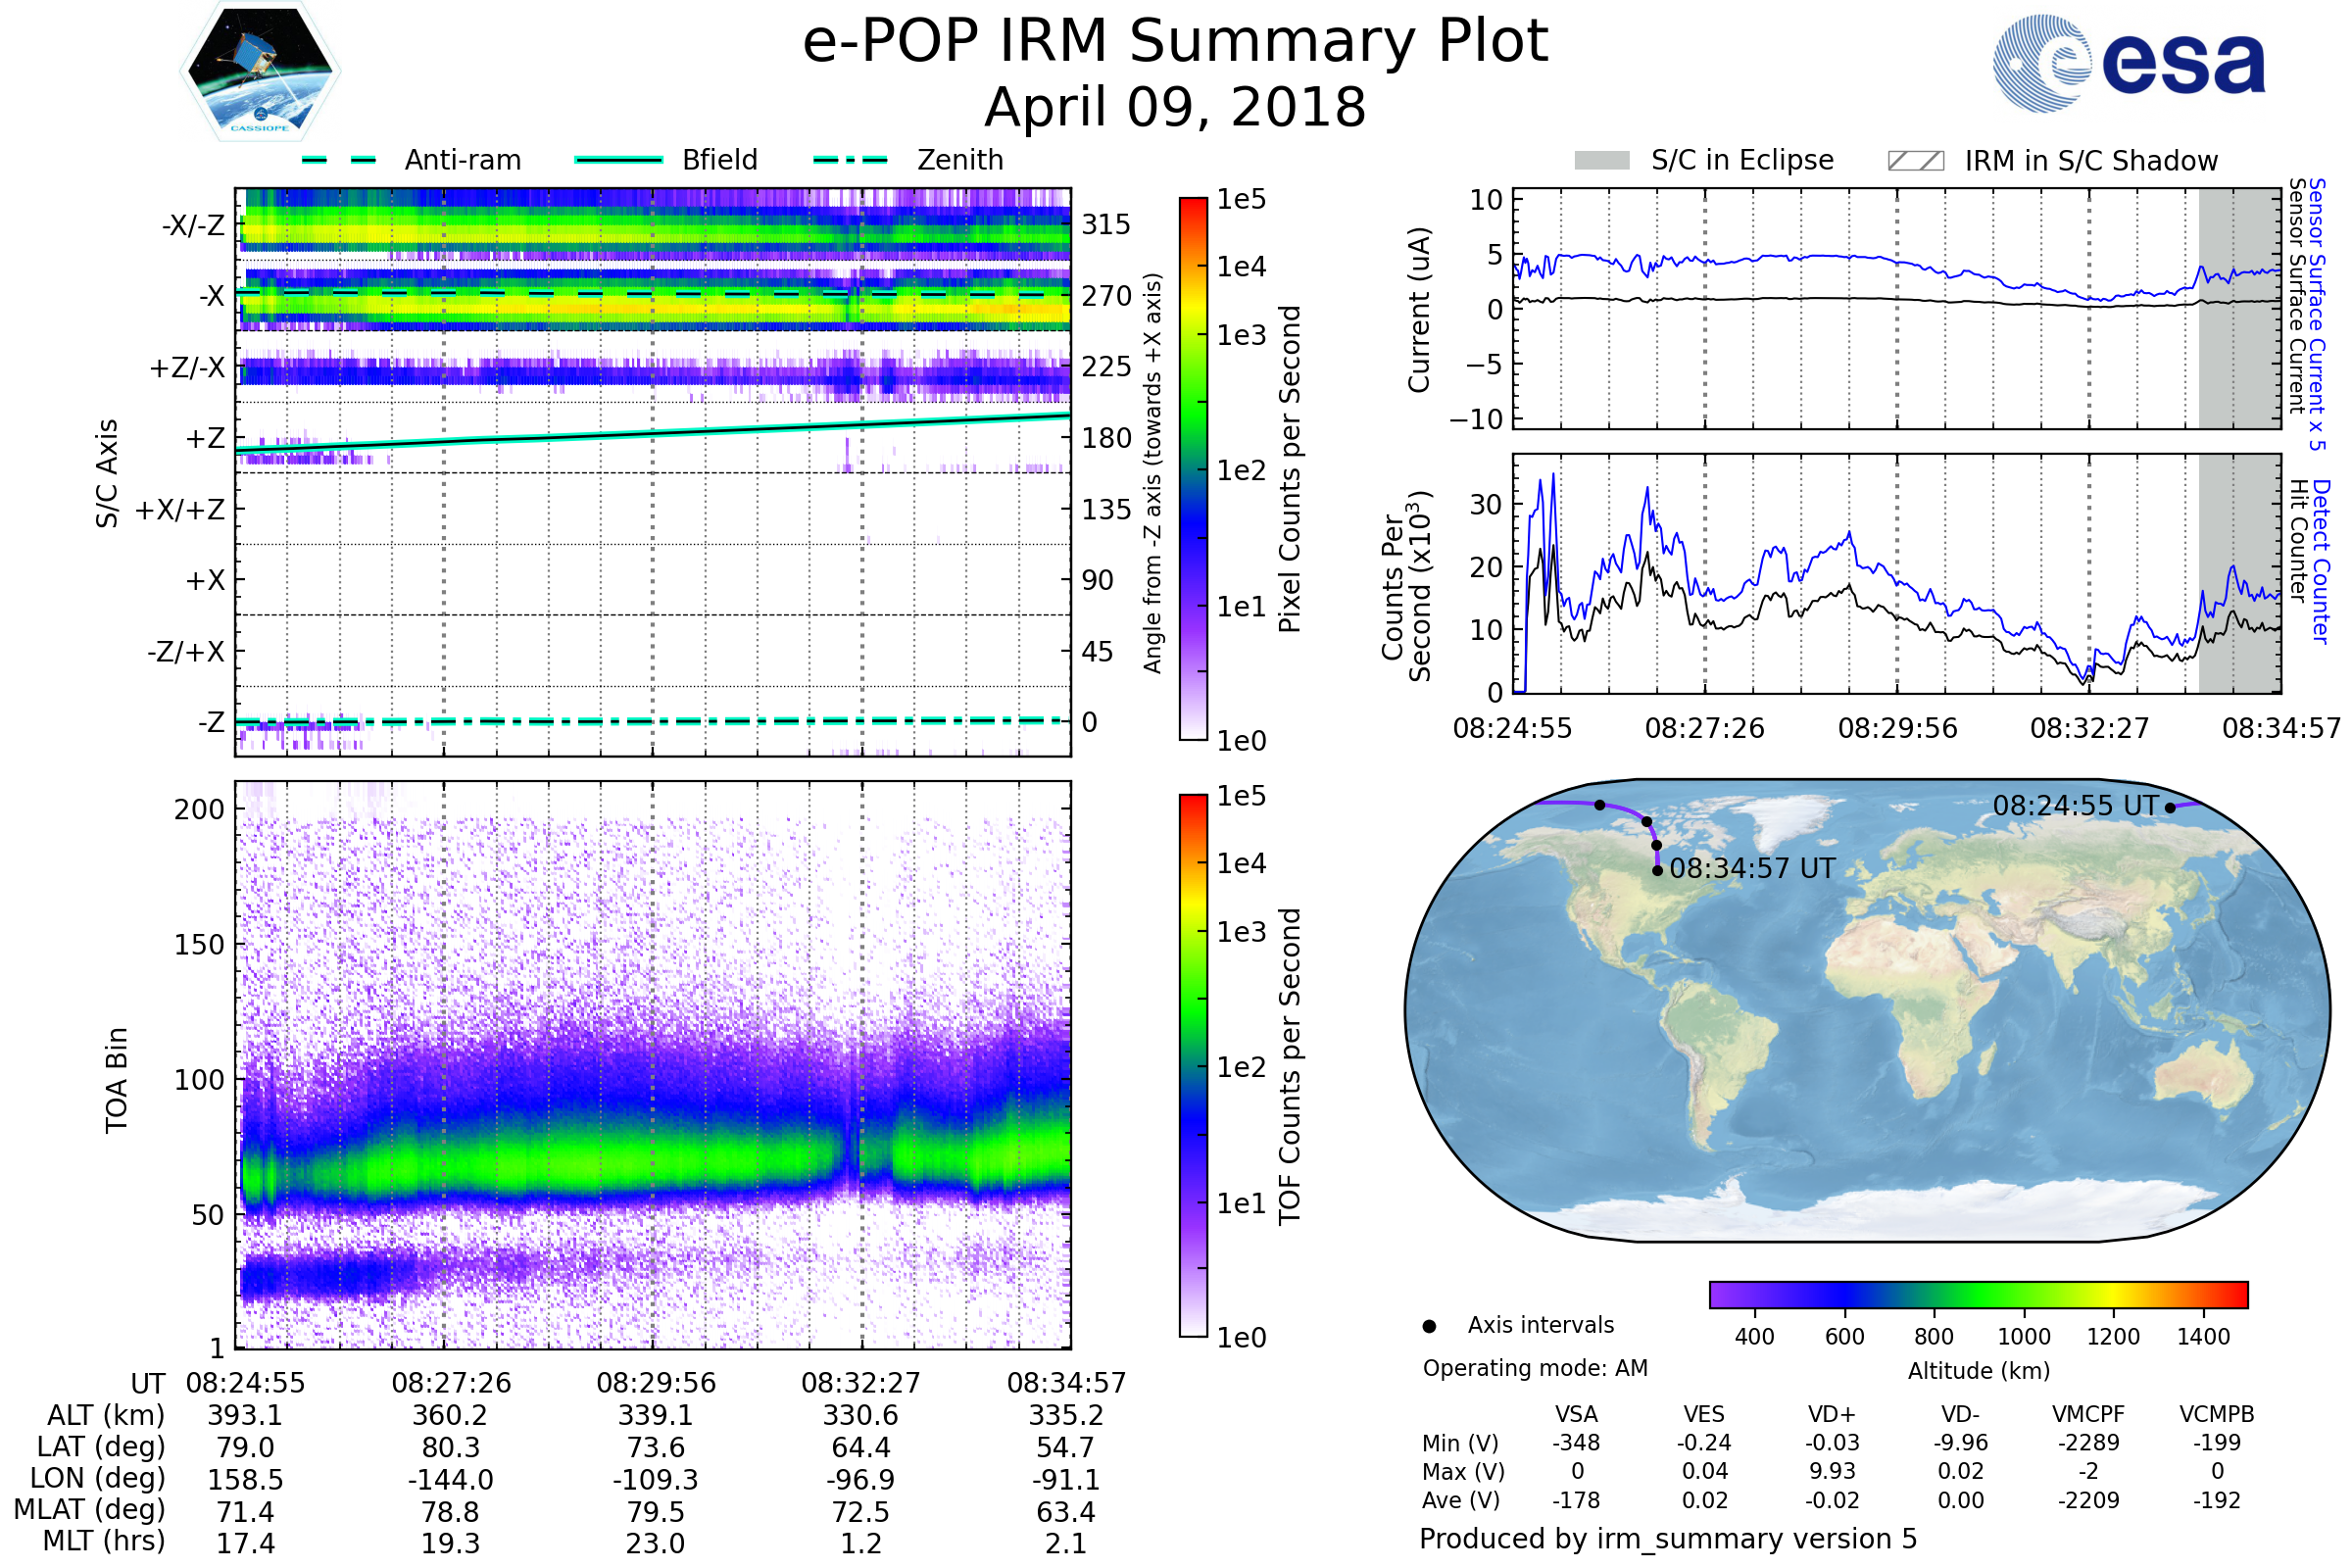Click the VMCPF voltage column header
Screen dimensions: 2352x1568
tap(2088, 1414)
